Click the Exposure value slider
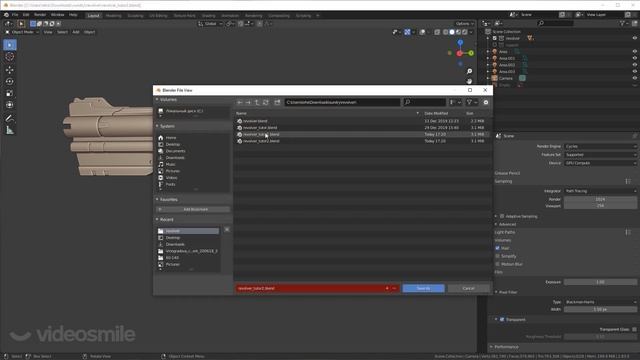 [x=600, y=282]
